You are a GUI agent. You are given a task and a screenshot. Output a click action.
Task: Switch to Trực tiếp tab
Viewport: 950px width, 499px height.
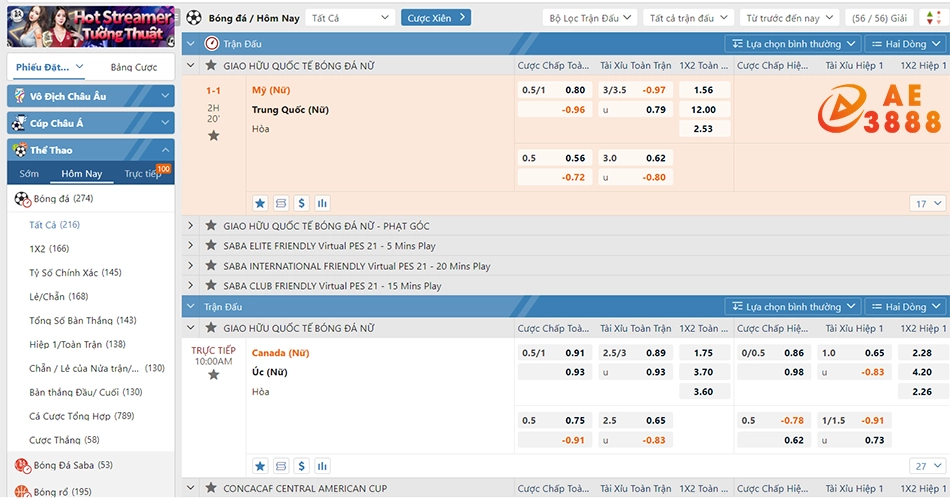143,174
